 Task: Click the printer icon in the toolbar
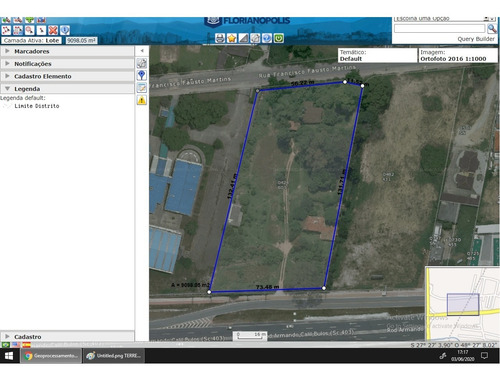(220, 38)
